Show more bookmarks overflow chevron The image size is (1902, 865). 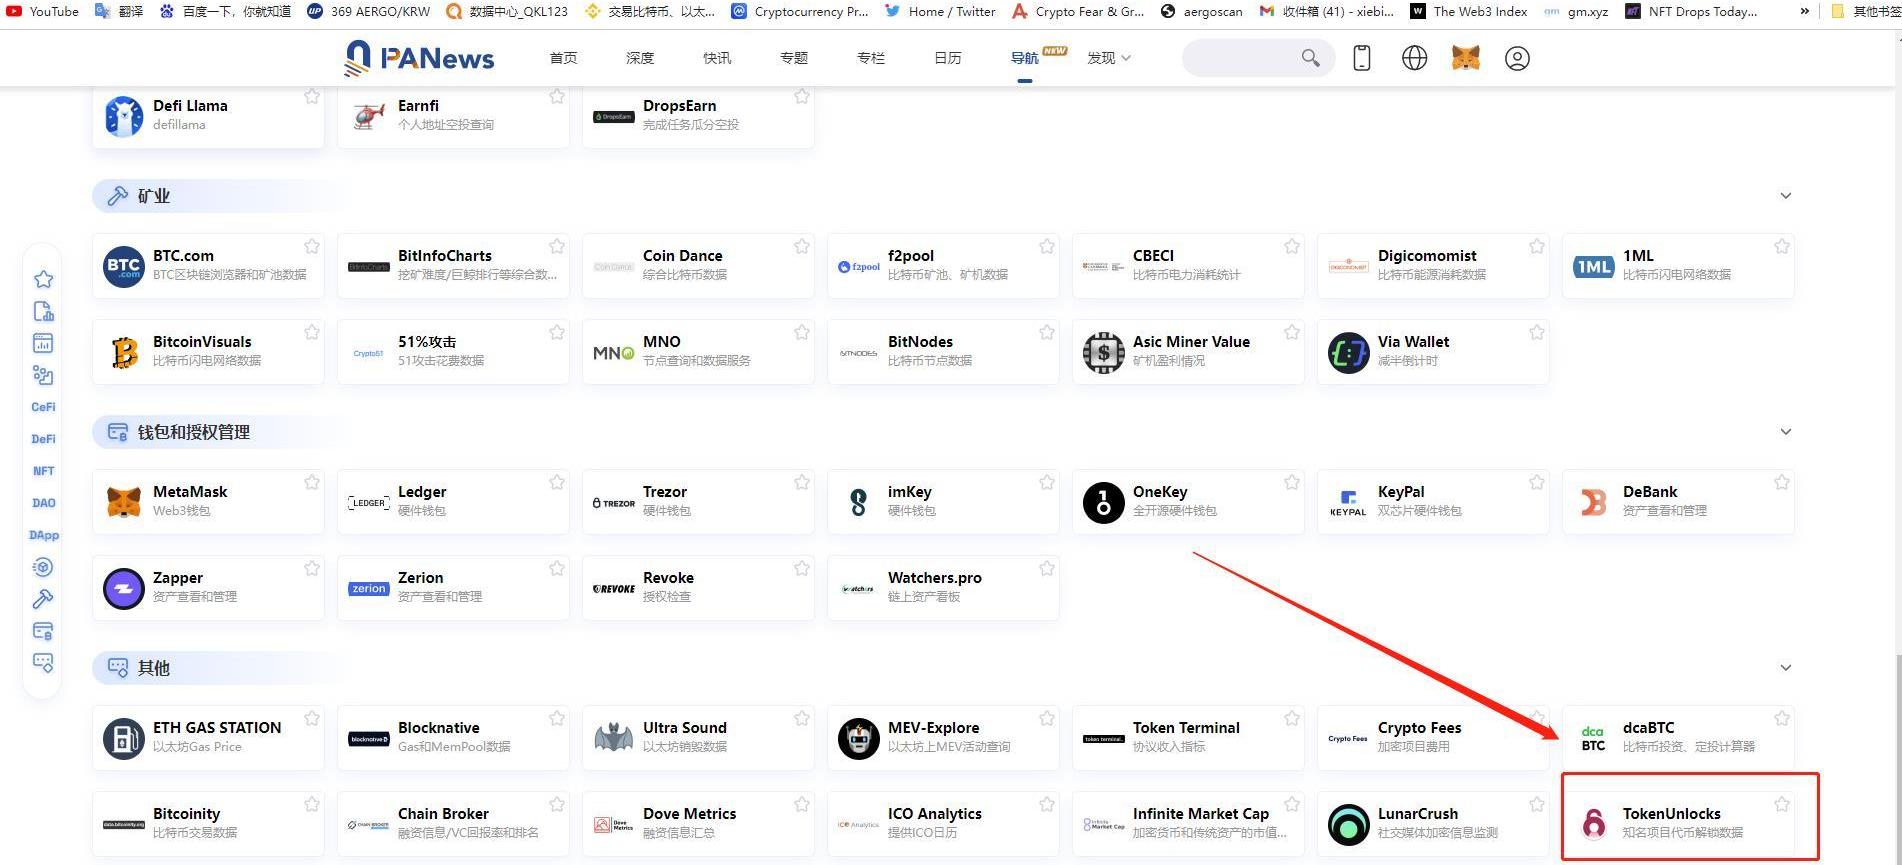pyautogui.click(x=1804, y=12)
